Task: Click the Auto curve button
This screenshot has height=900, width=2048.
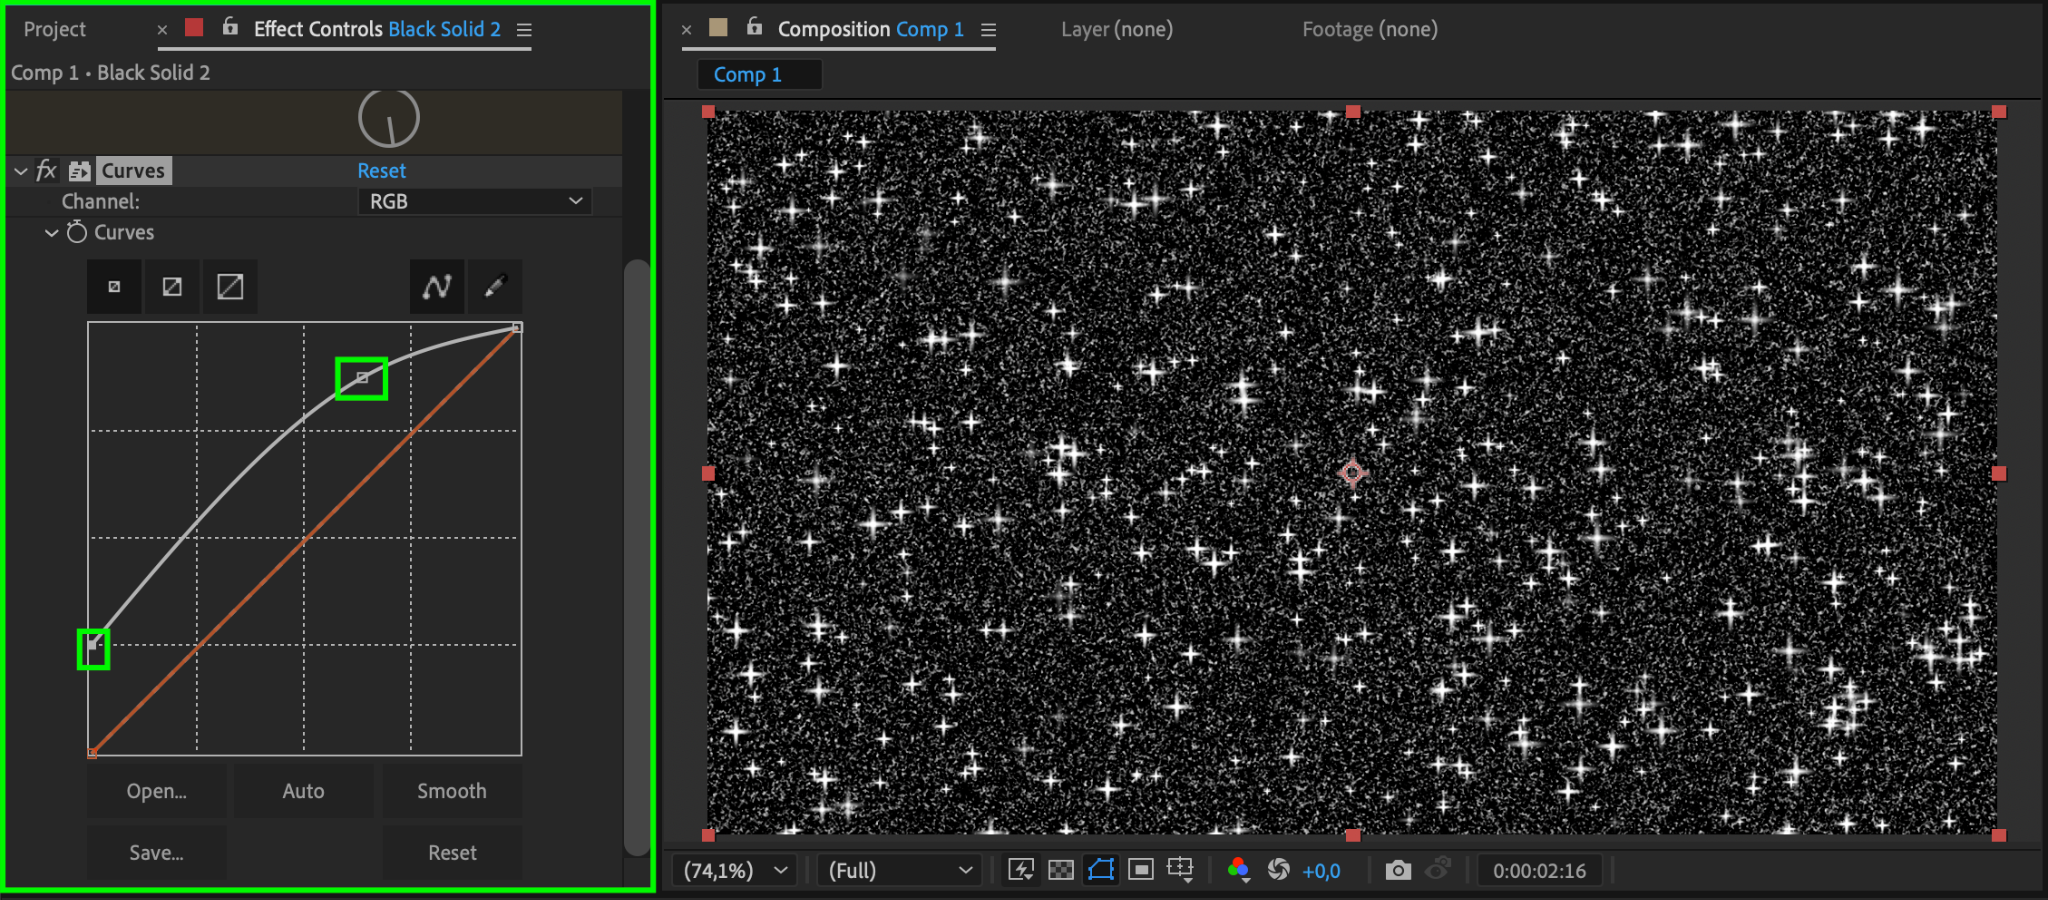Action: click(304, 791)
